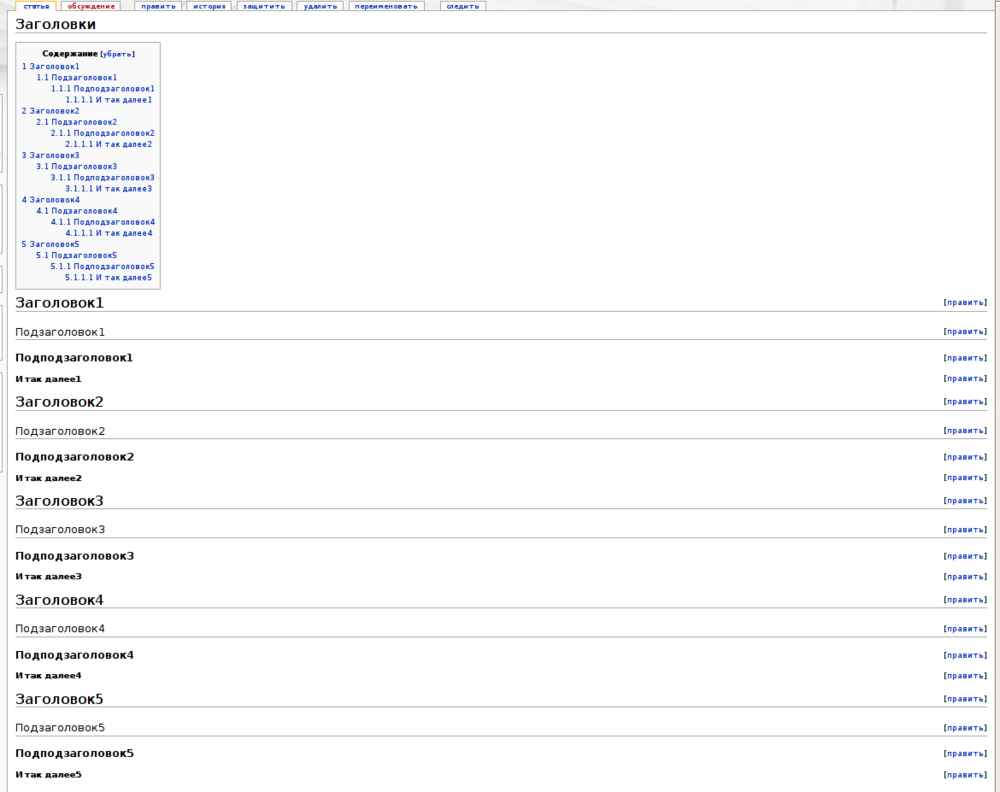The image size is (1000, 792).
Task: Select the "удалить" tab
Action: click(320, 6)
